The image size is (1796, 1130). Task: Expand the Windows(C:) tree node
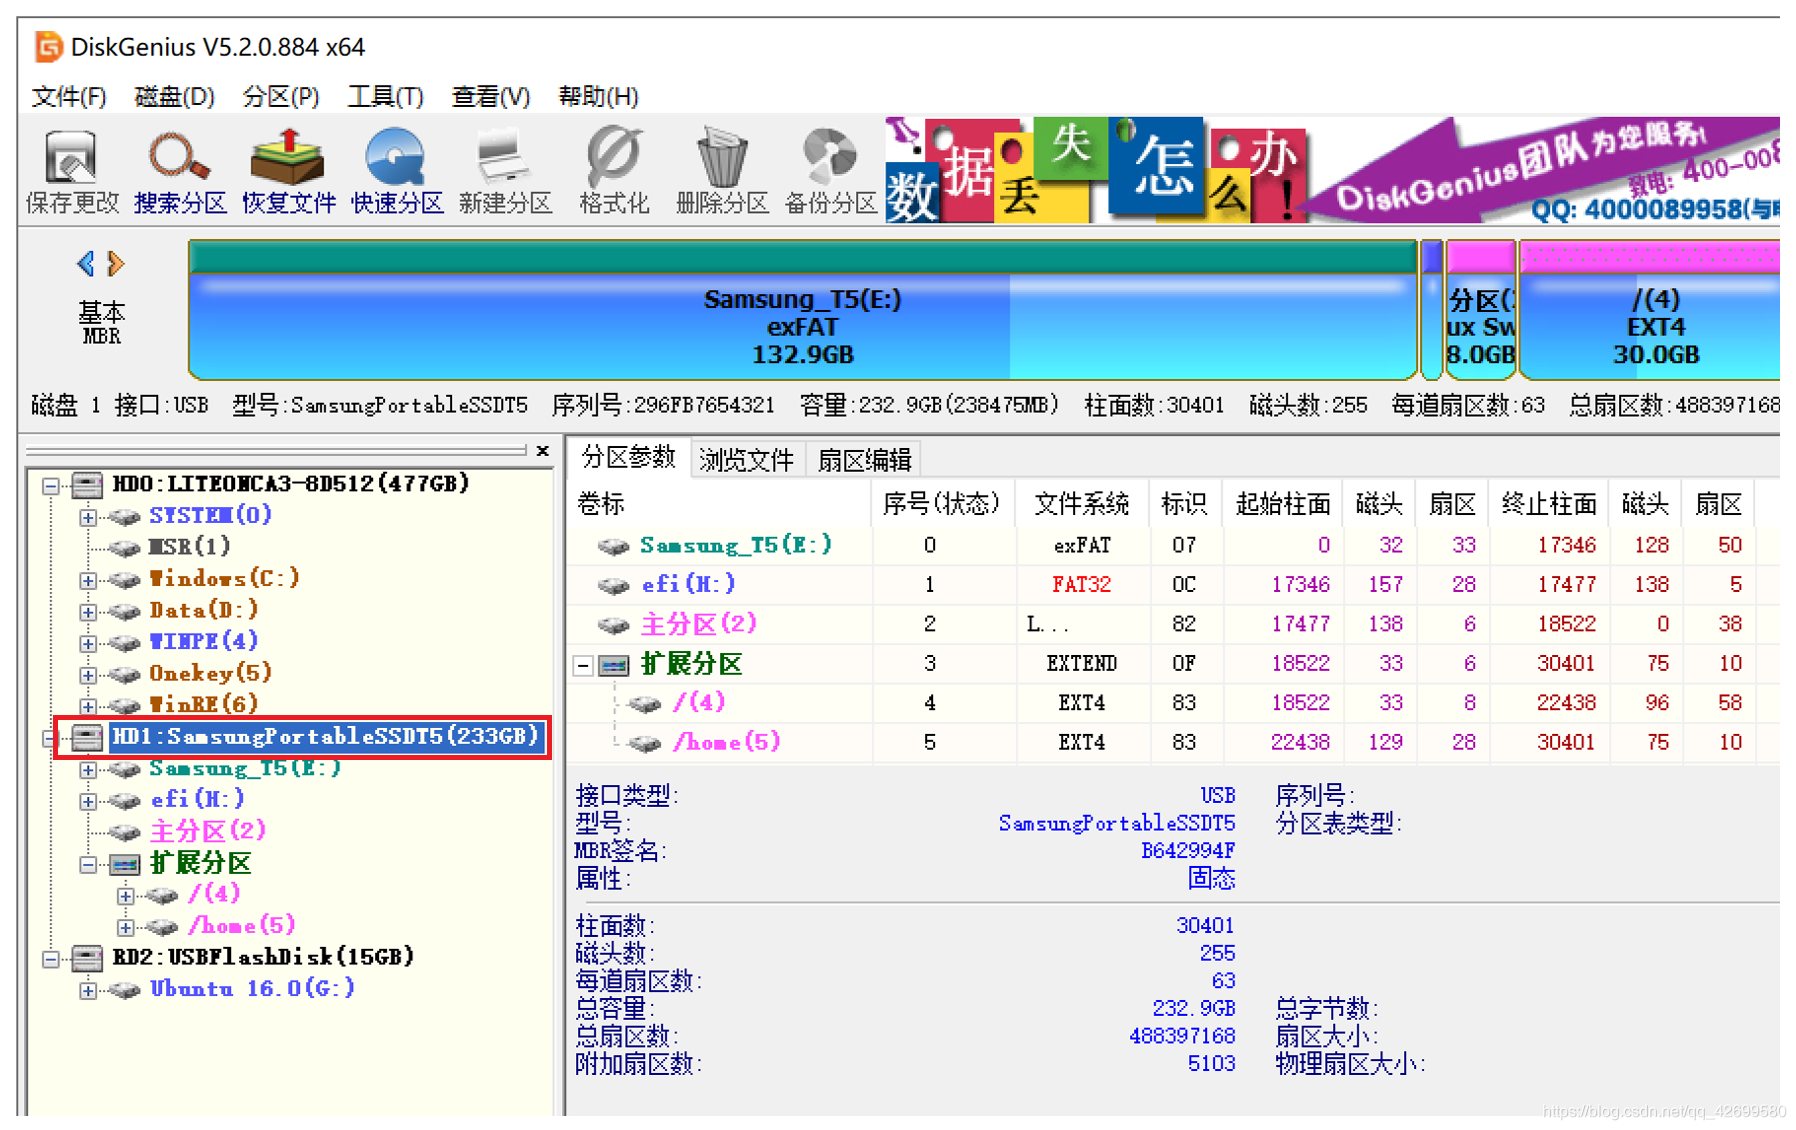pyautogui.click(x=88, y=580)
